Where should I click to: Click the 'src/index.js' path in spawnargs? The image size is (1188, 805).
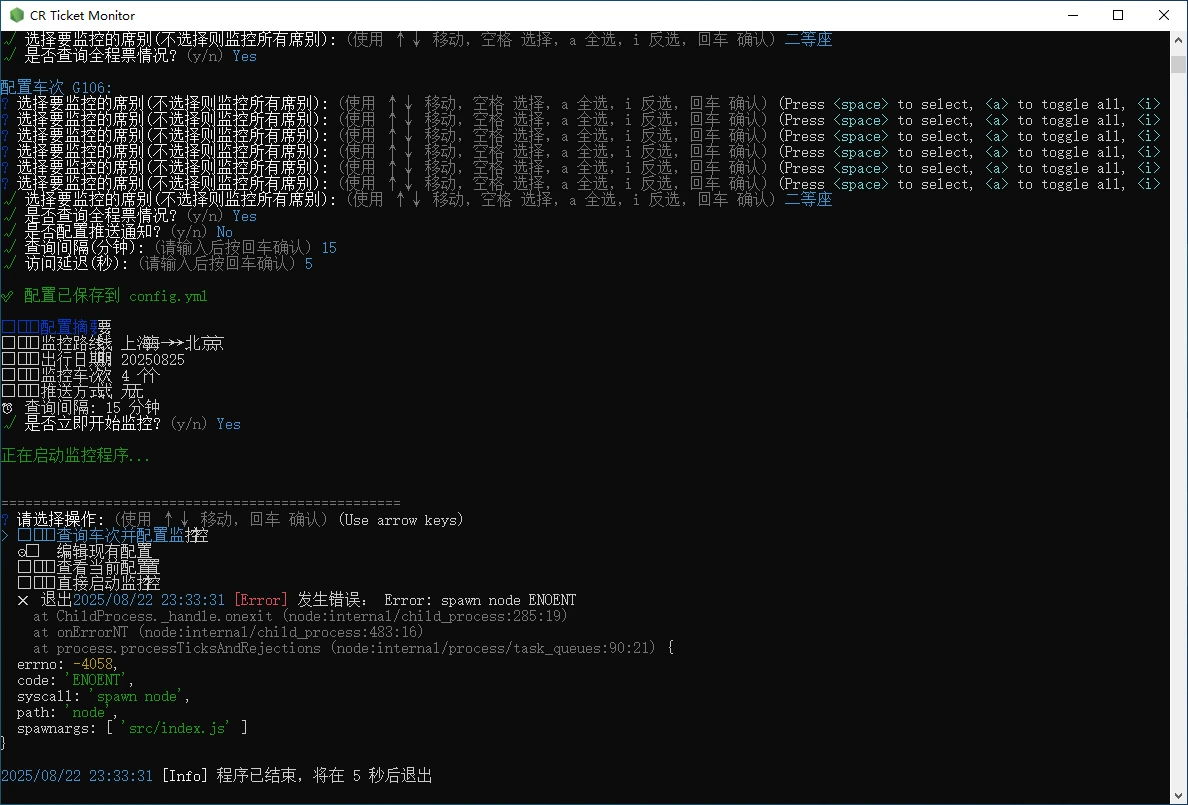click(x=176, y=728)
